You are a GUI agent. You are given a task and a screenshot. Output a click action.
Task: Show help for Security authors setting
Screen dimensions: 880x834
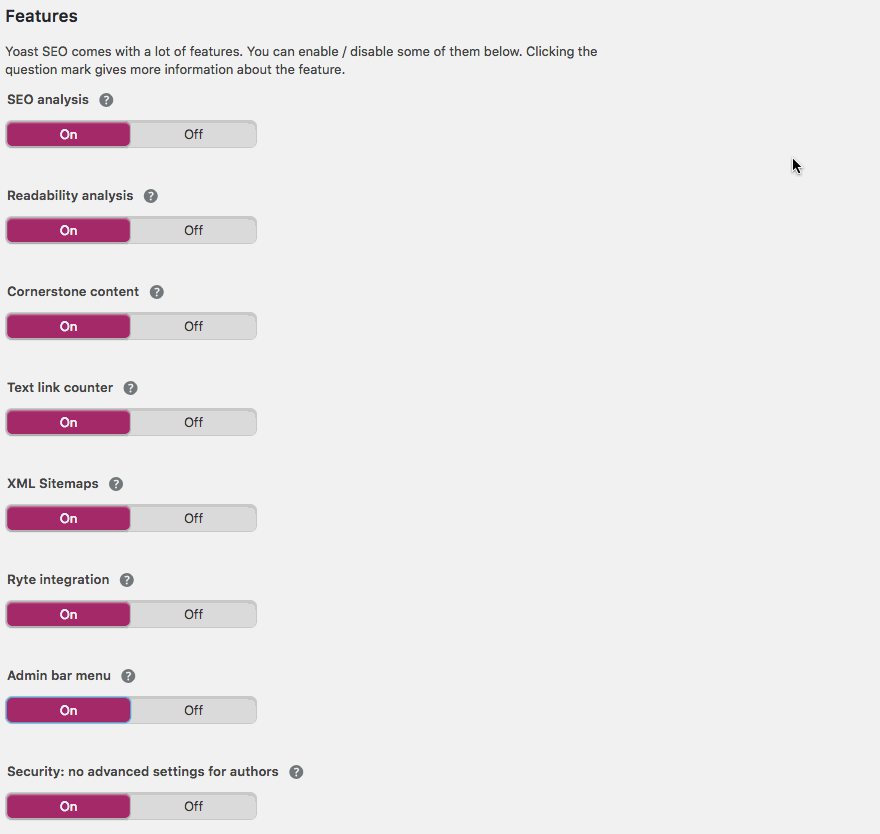click(x=296, y=772)
